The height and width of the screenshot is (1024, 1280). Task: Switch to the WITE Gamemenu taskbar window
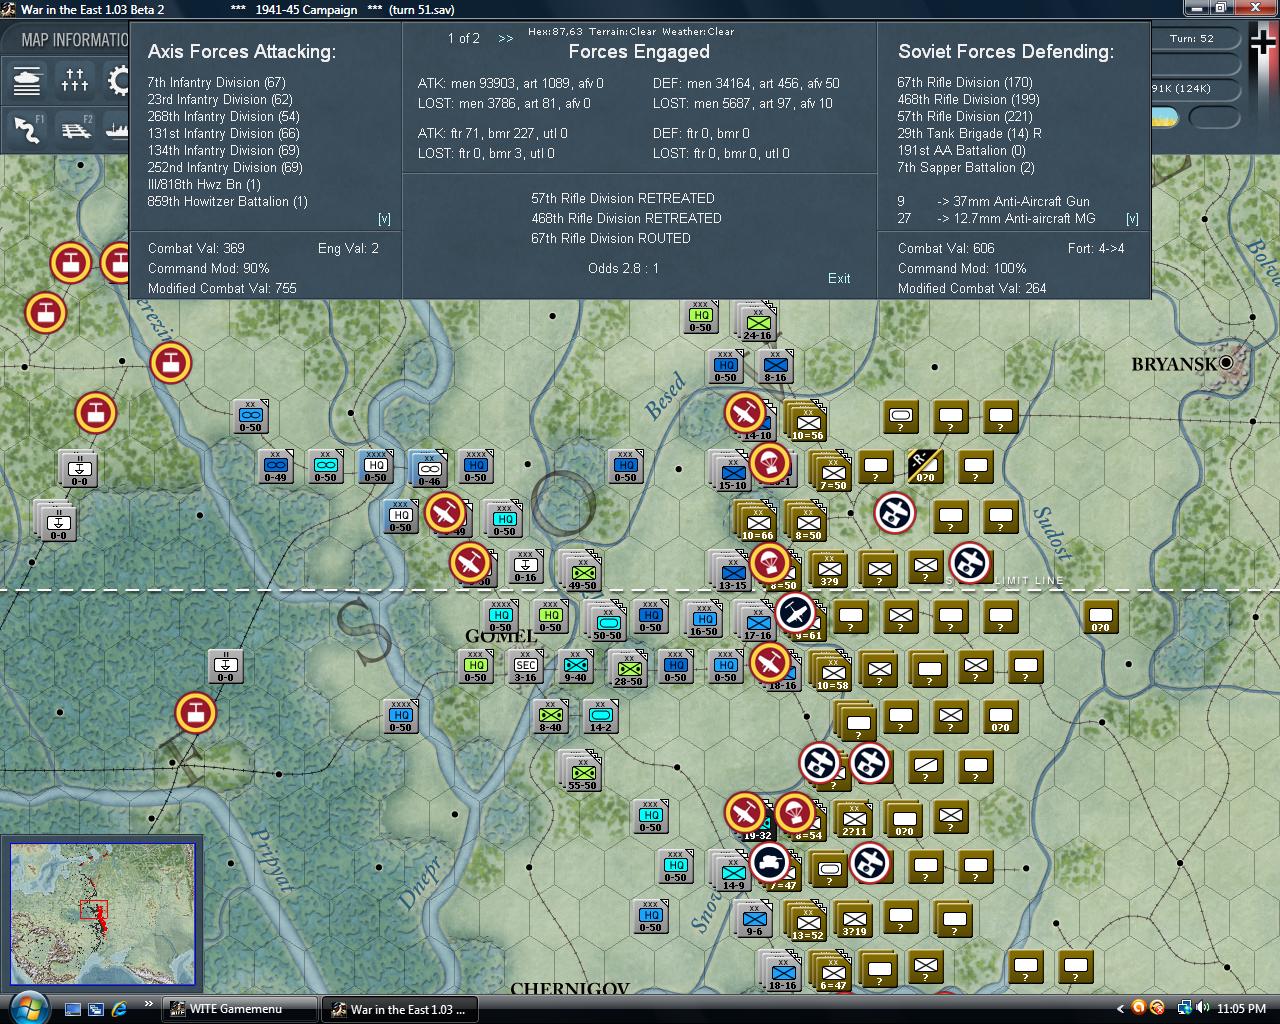pos(240,1009)
